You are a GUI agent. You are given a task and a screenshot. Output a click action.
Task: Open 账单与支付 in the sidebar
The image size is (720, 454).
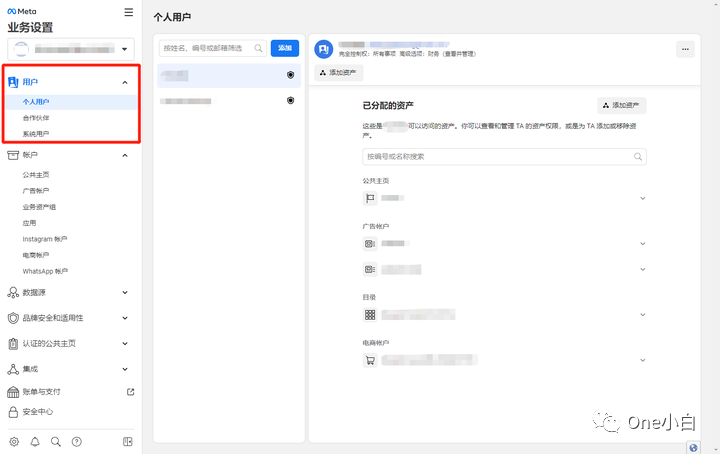coord(41,392)
